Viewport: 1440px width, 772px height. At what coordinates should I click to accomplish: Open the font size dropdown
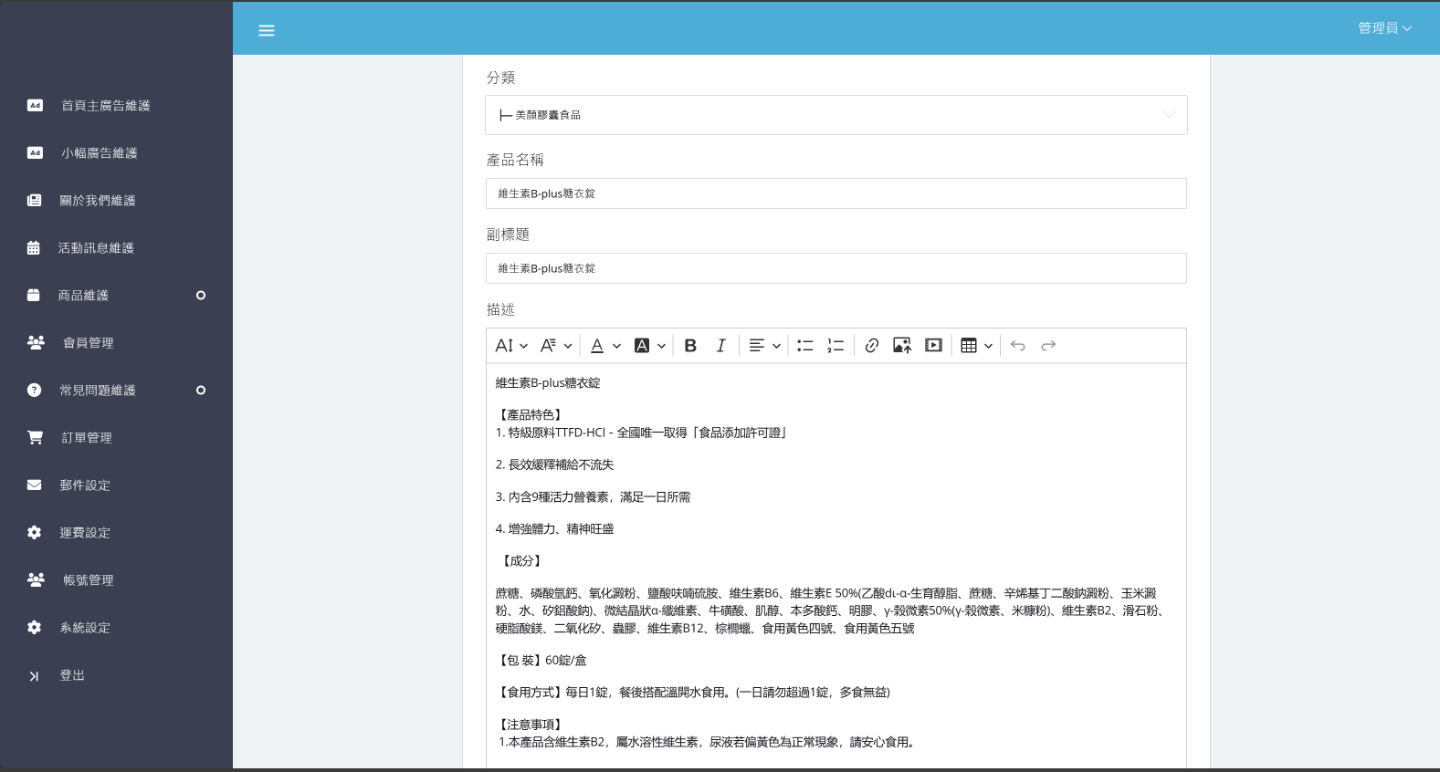pos(512,346)
